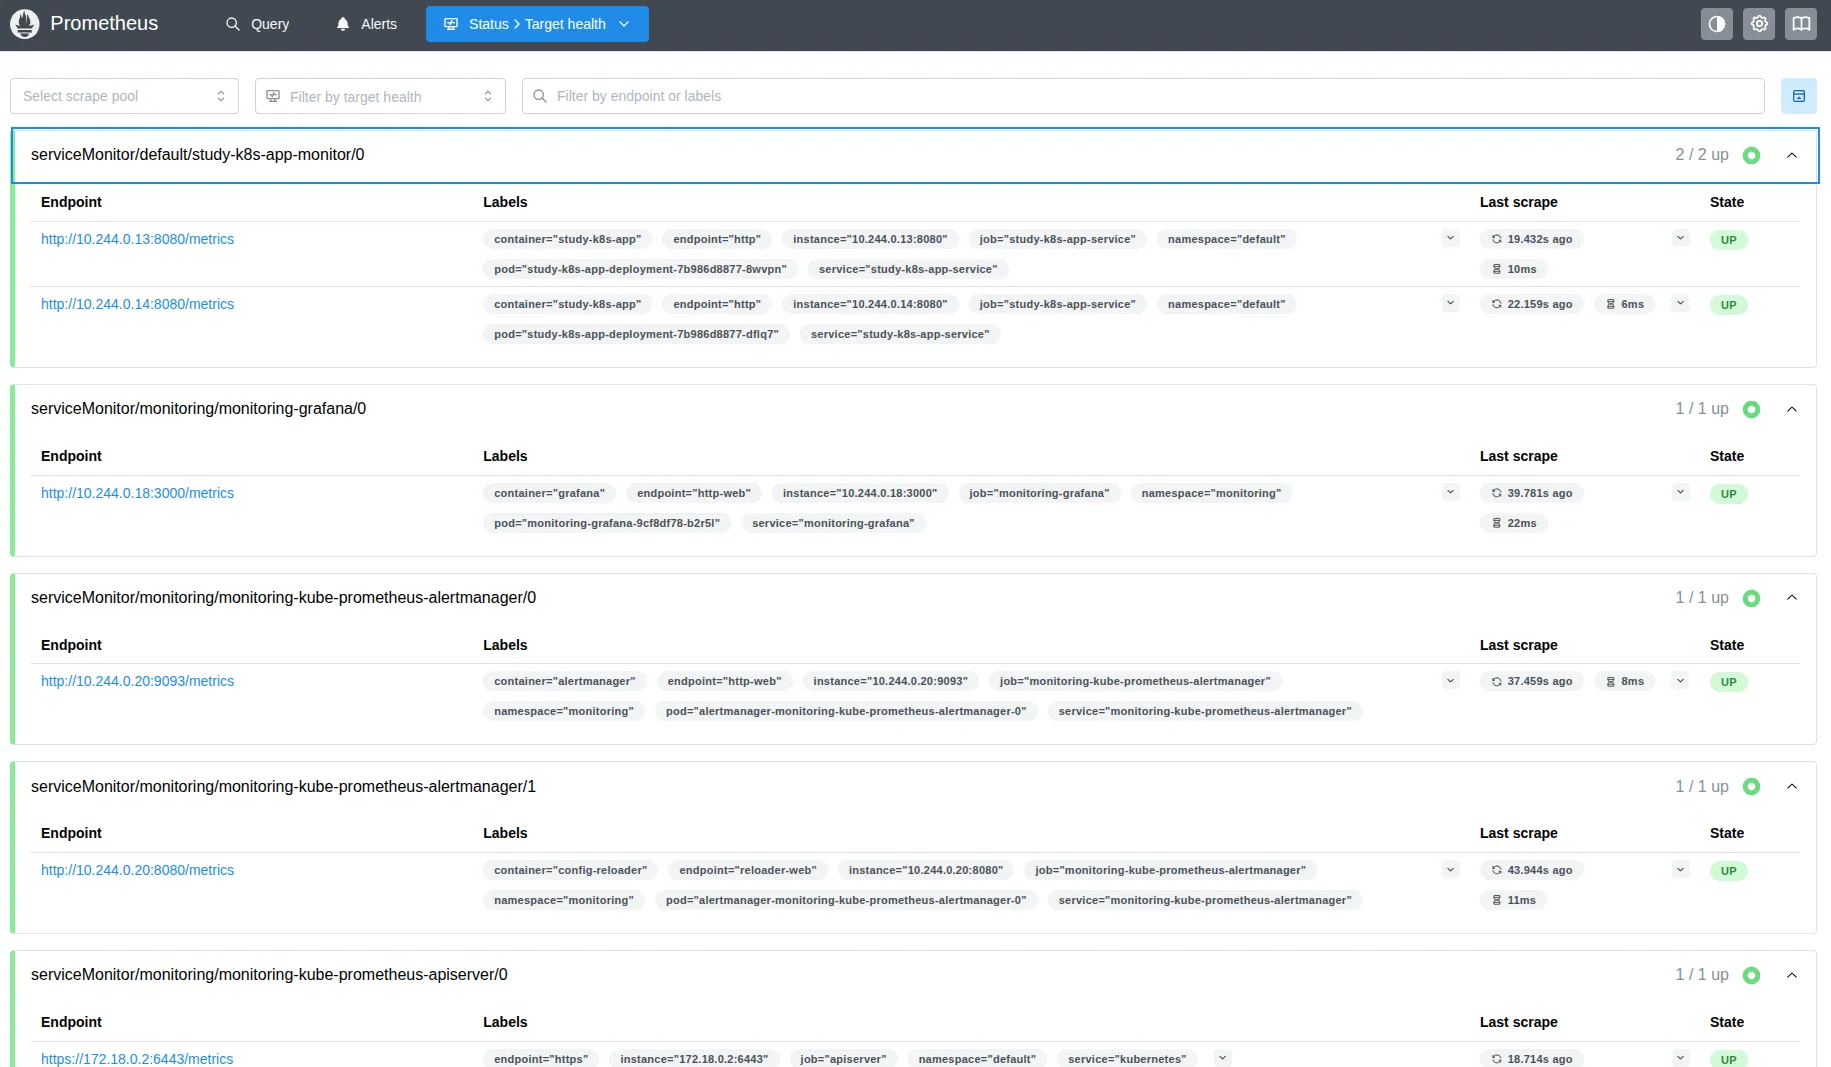Viewport: 1831px width, 1067px height.
Task: Open the Query page
Action: (257, 24)
